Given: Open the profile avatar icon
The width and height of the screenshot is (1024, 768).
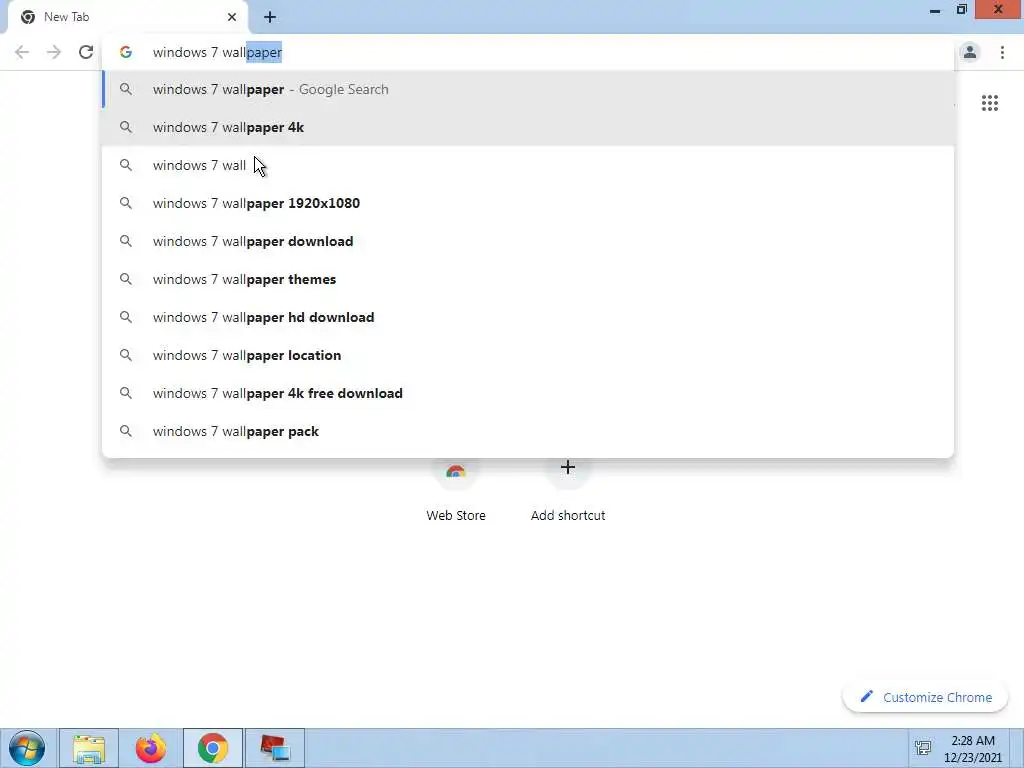Looking at the screenshot, I should [970, 52].
